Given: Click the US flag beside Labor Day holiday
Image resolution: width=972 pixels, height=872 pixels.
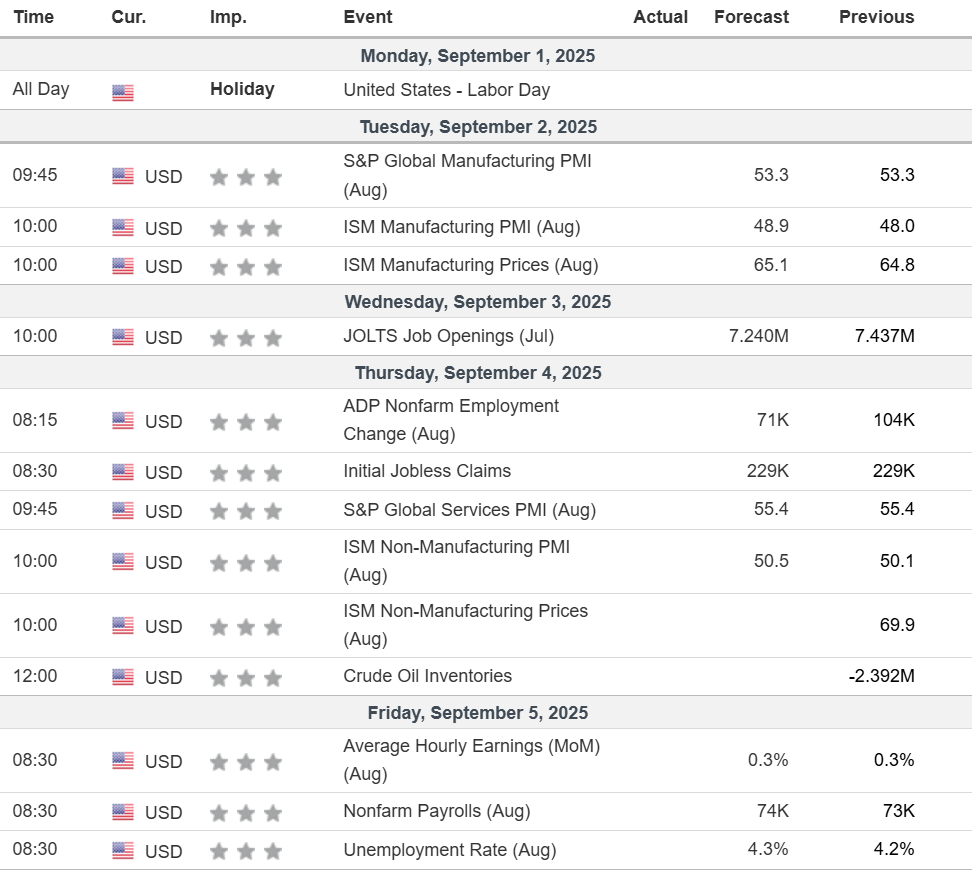Looking at the screenshot, I should 123,92.
